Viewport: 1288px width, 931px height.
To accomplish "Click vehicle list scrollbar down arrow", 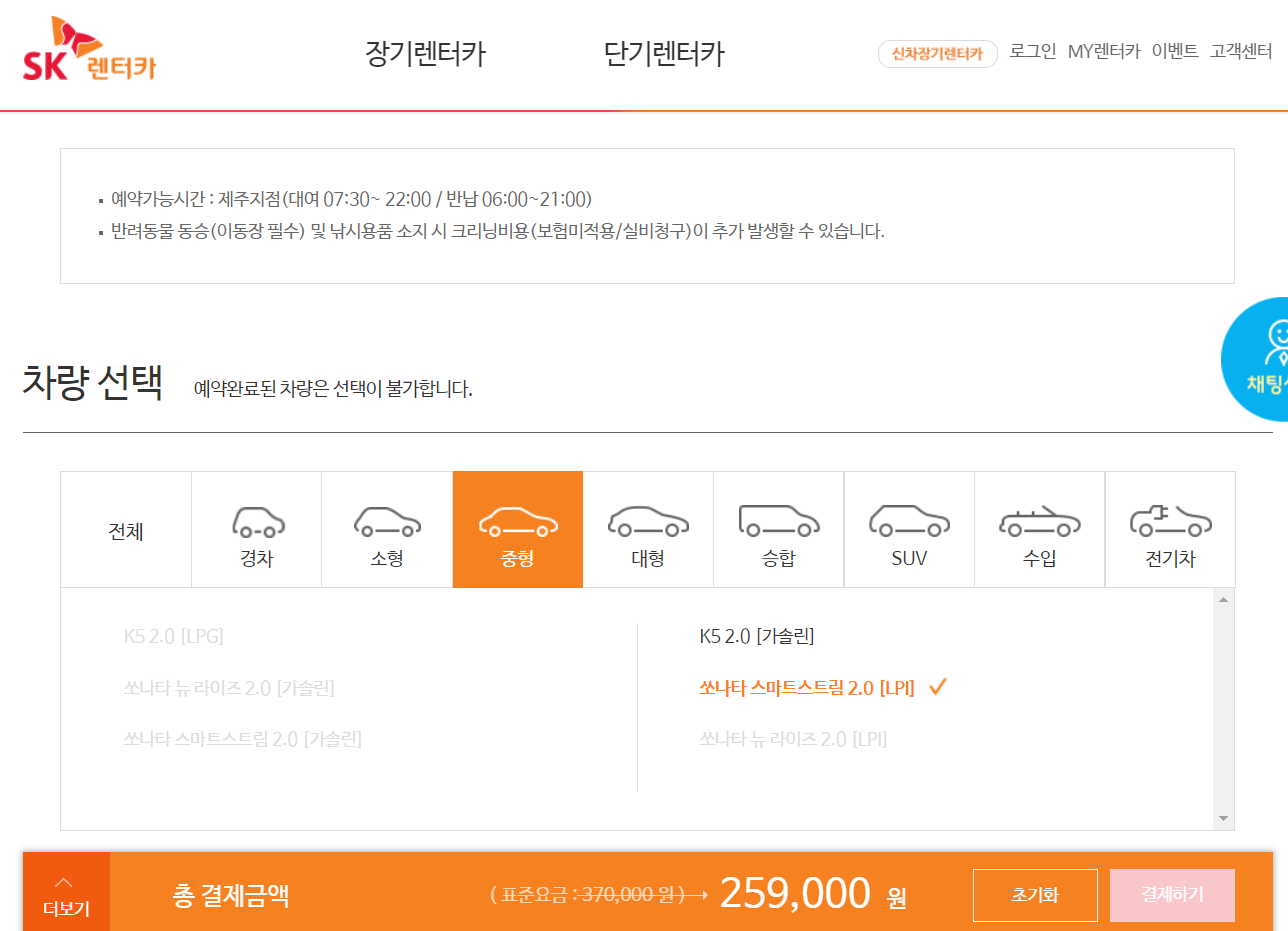I will (x=1223, y=818).
